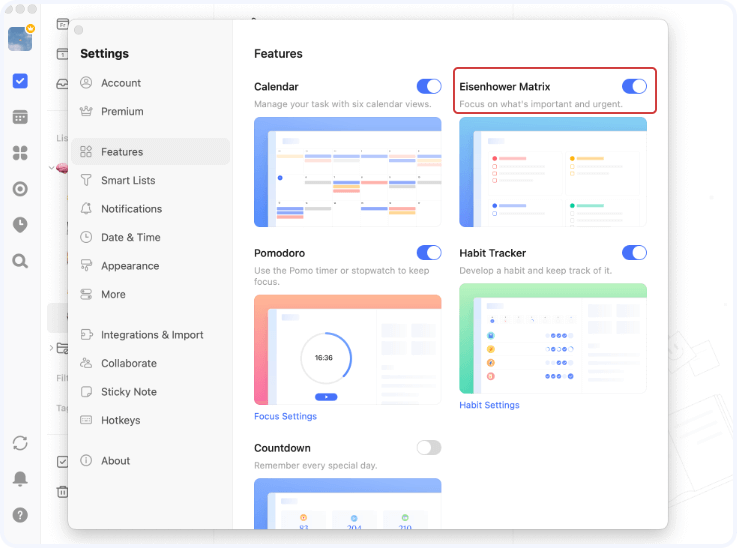The width and height of the screenshot is (737, 548).
Task: Go to Smart Lists settings
Action: click(150, 180)
